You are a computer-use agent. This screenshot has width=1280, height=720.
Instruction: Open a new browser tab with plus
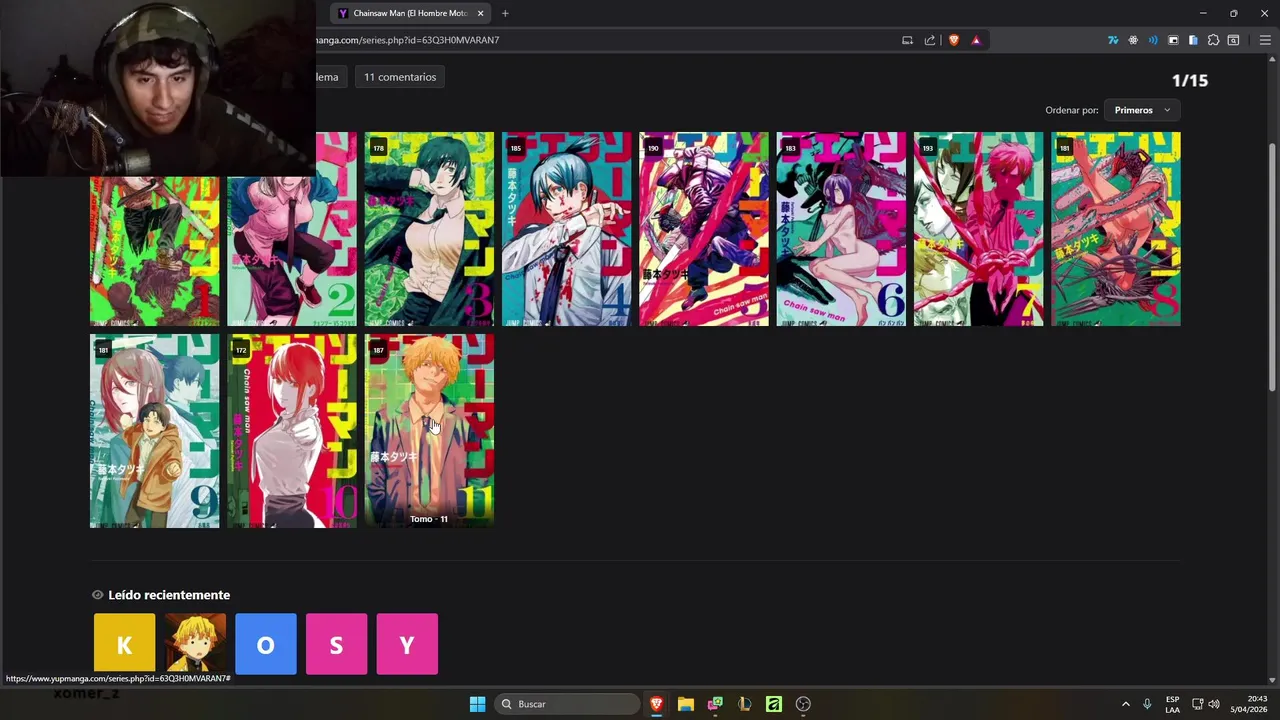click(505, 13)
